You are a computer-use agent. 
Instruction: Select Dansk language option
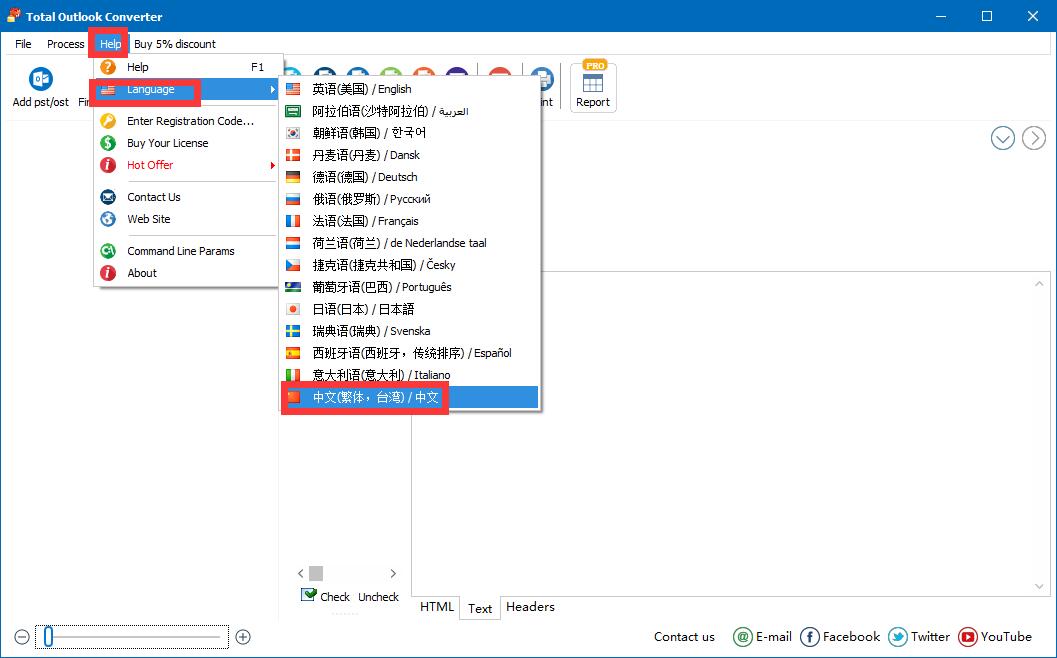tap(410, 155)
